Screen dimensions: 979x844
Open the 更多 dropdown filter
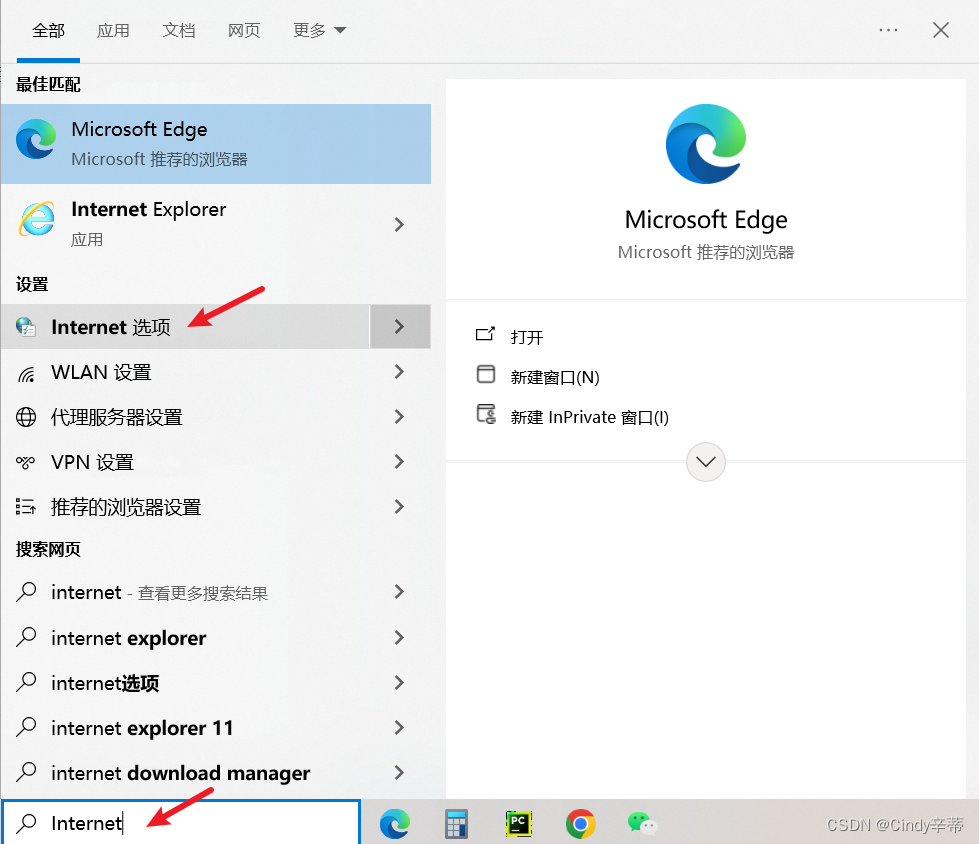pyautogui.click(x=319, y=30)
